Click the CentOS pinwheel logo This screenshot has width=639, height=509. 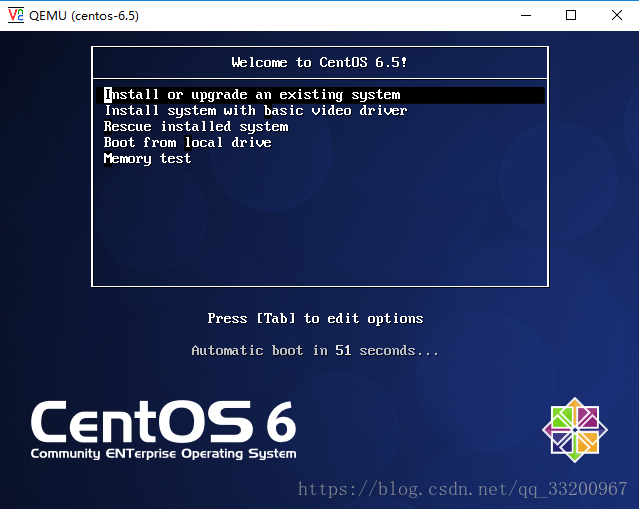(575, 429)
